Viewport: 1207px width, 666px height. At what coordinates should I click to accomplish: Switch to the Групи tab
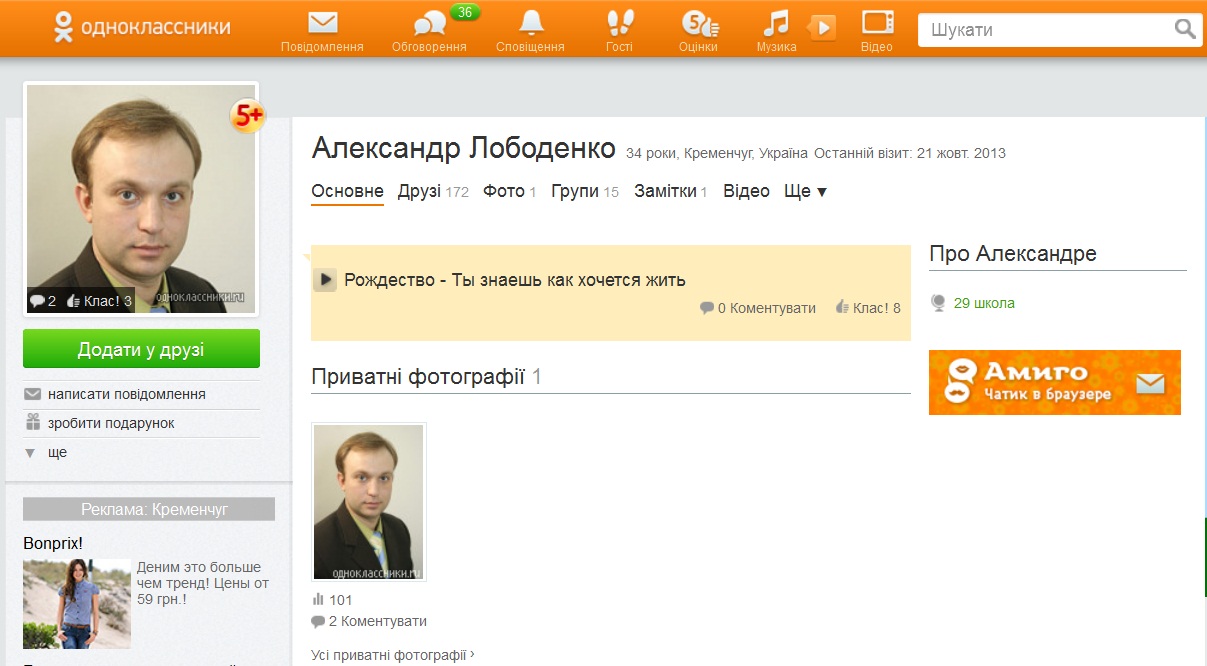click(x=574, y=191)
